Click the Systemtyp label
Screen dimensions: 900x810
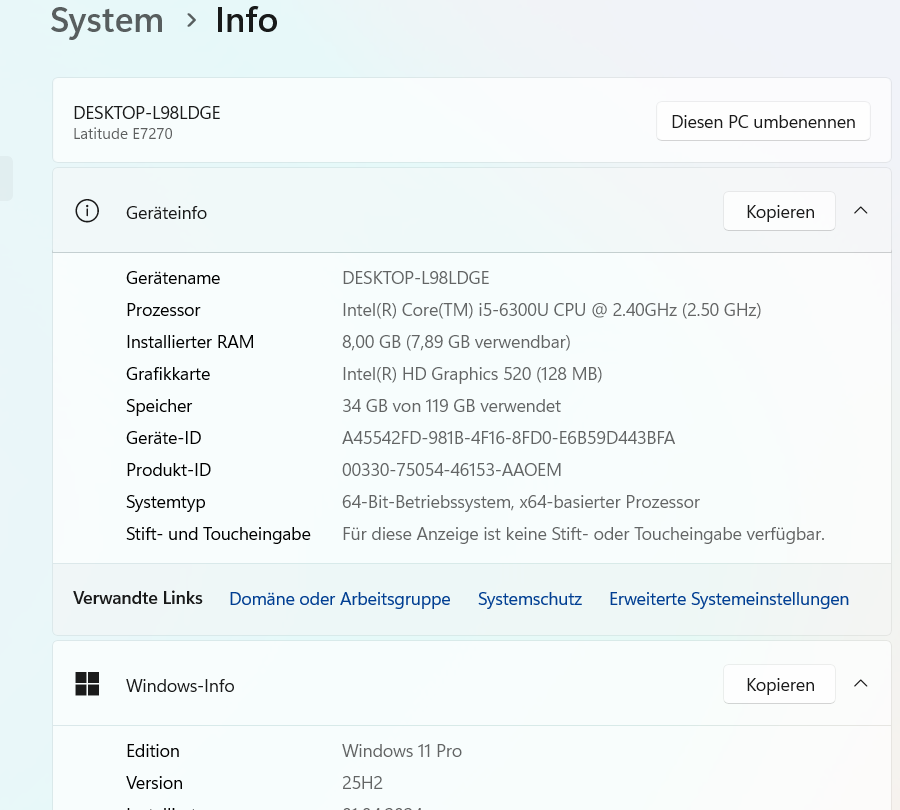[166, 502]
